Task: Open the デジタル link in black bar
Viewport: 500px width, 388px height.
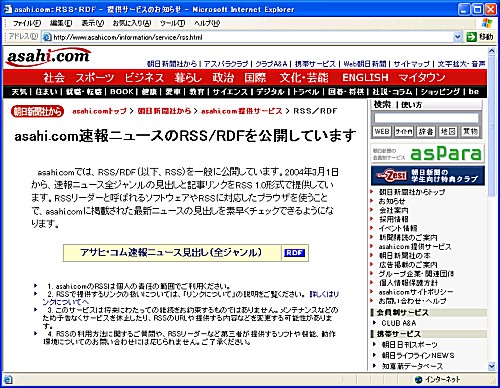Action: (270, 92)
